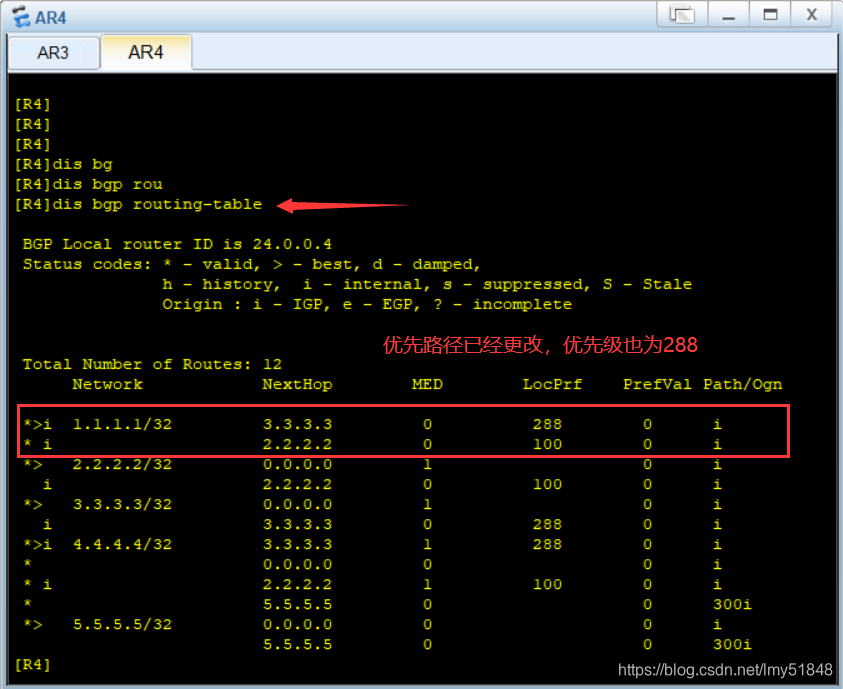Click next hop 3.3.3.3 in 1.1.1.1/32 row
The width and height of the screenshot is (843, 689).
297,424
